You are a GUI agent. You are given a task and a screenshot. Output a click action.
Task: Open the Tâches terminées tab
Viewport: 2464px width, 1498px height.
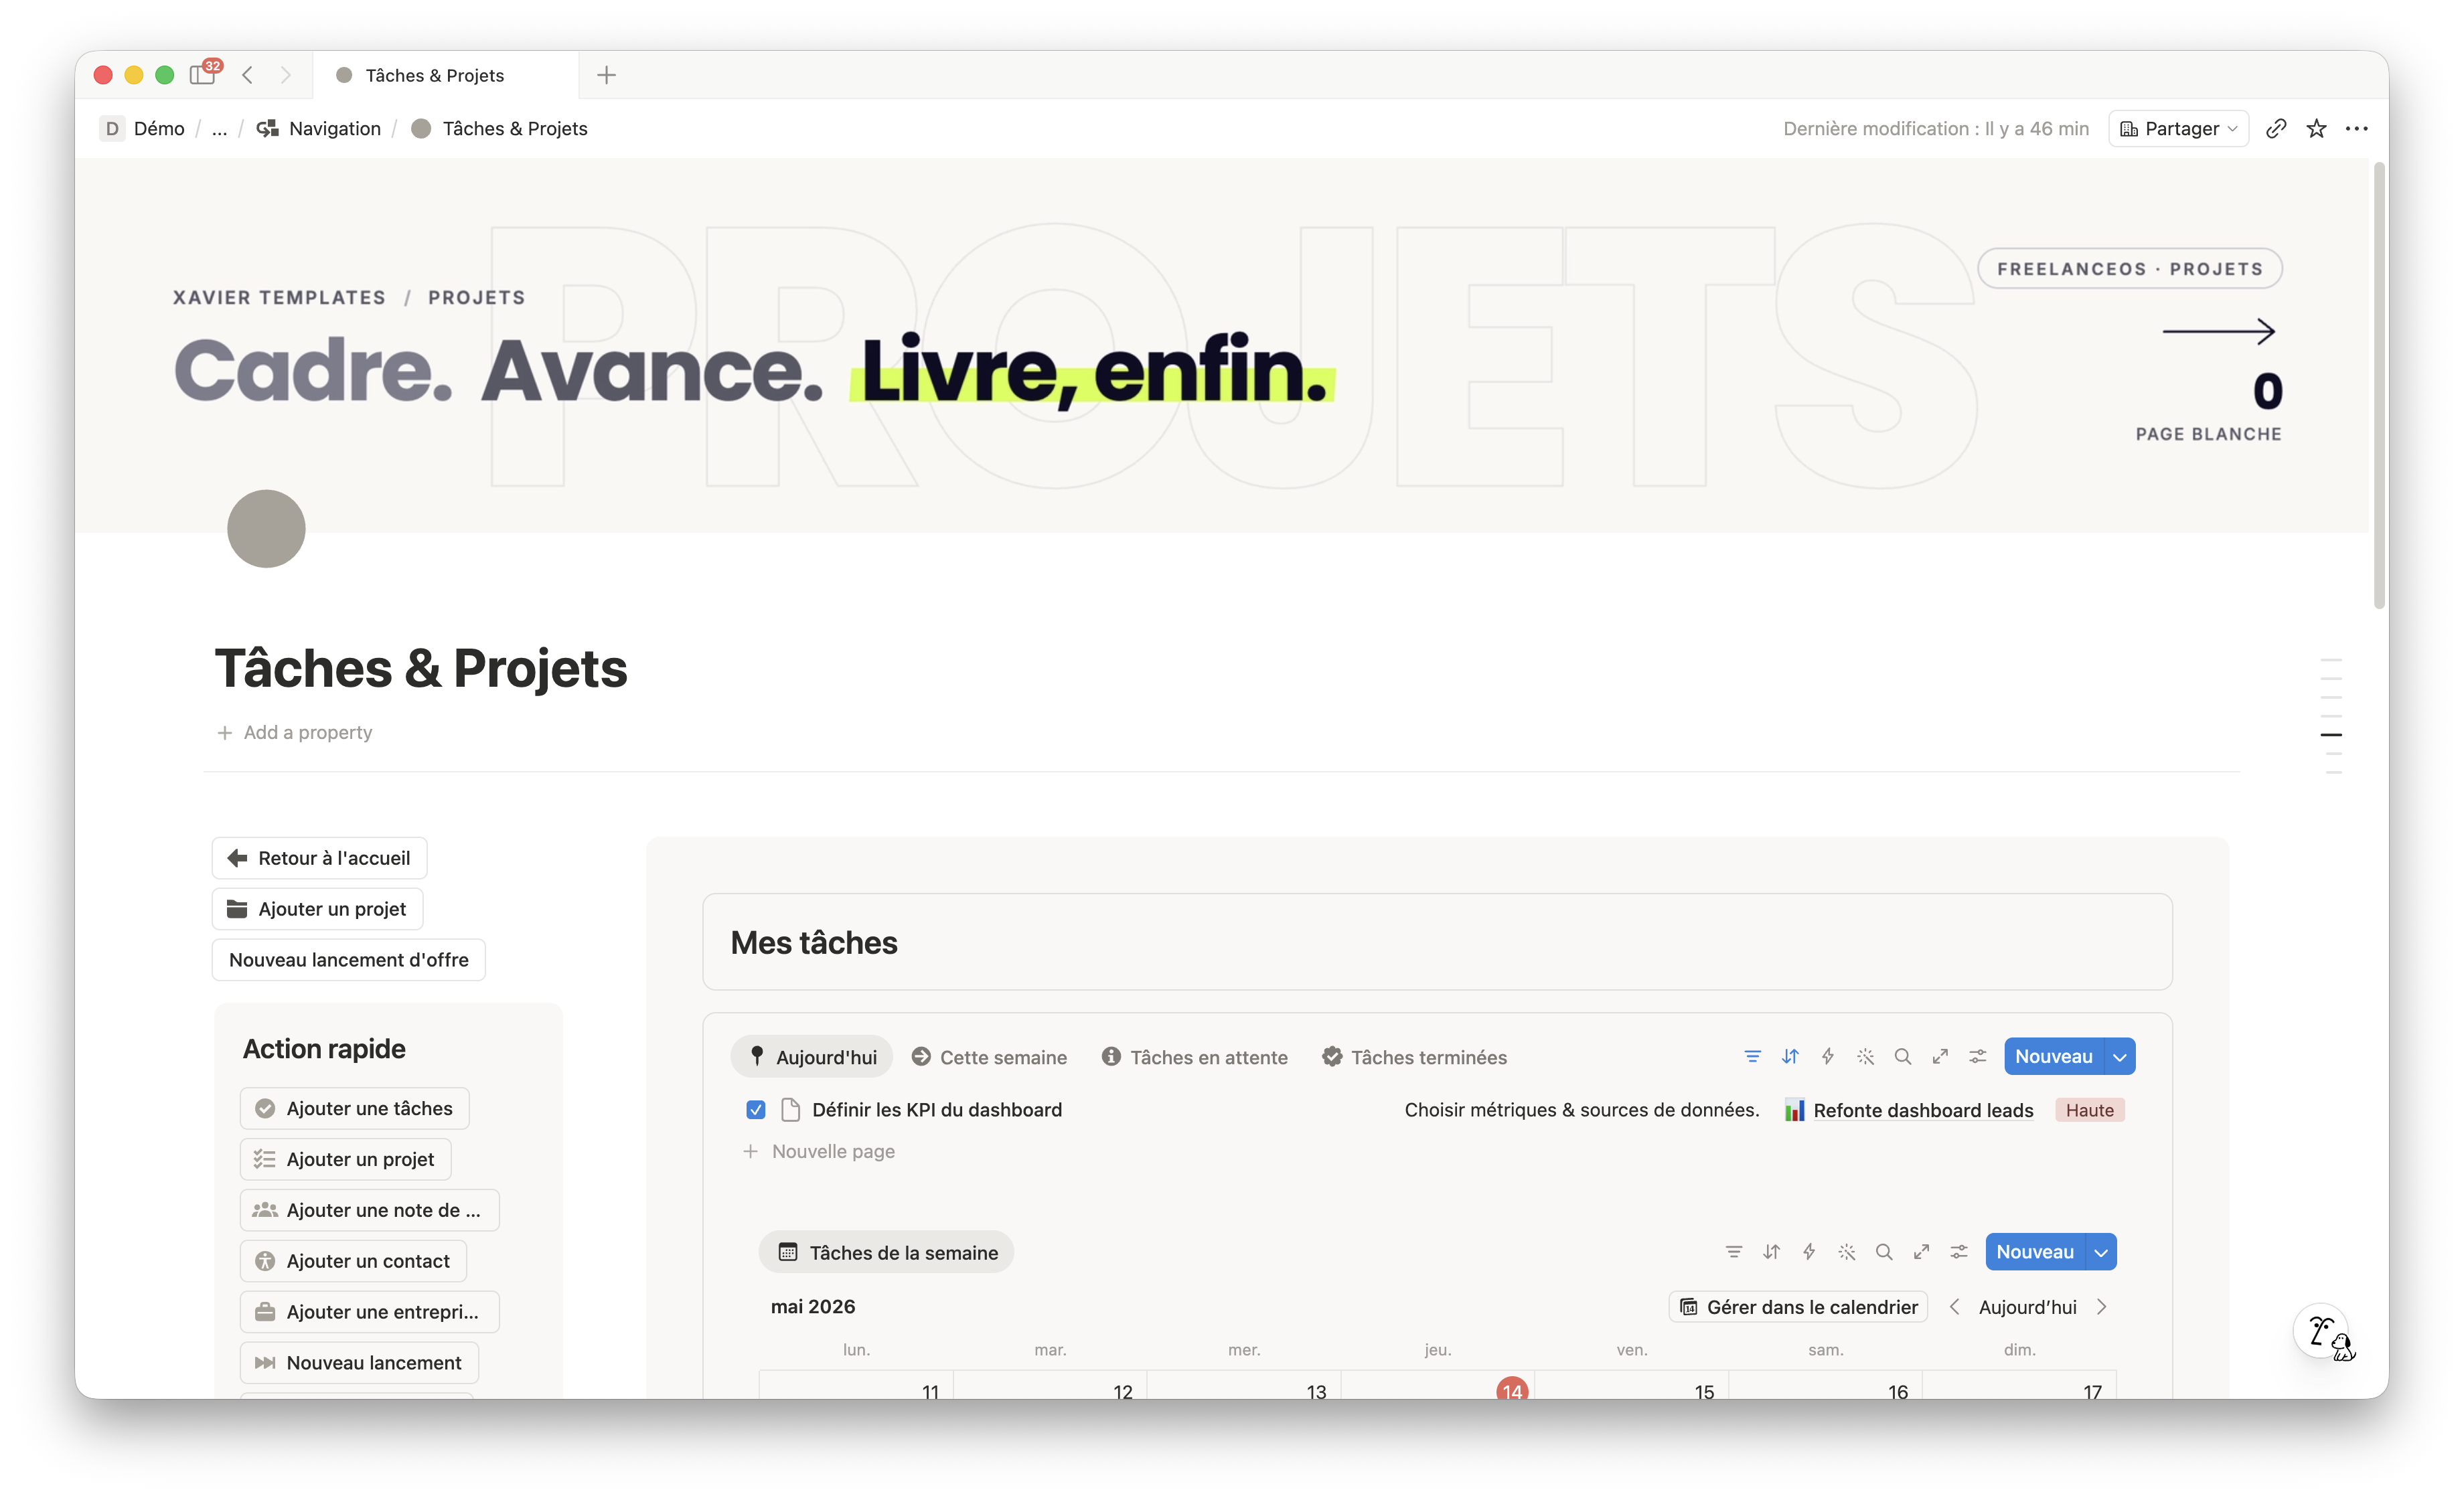click(x=1414, y=1057)
